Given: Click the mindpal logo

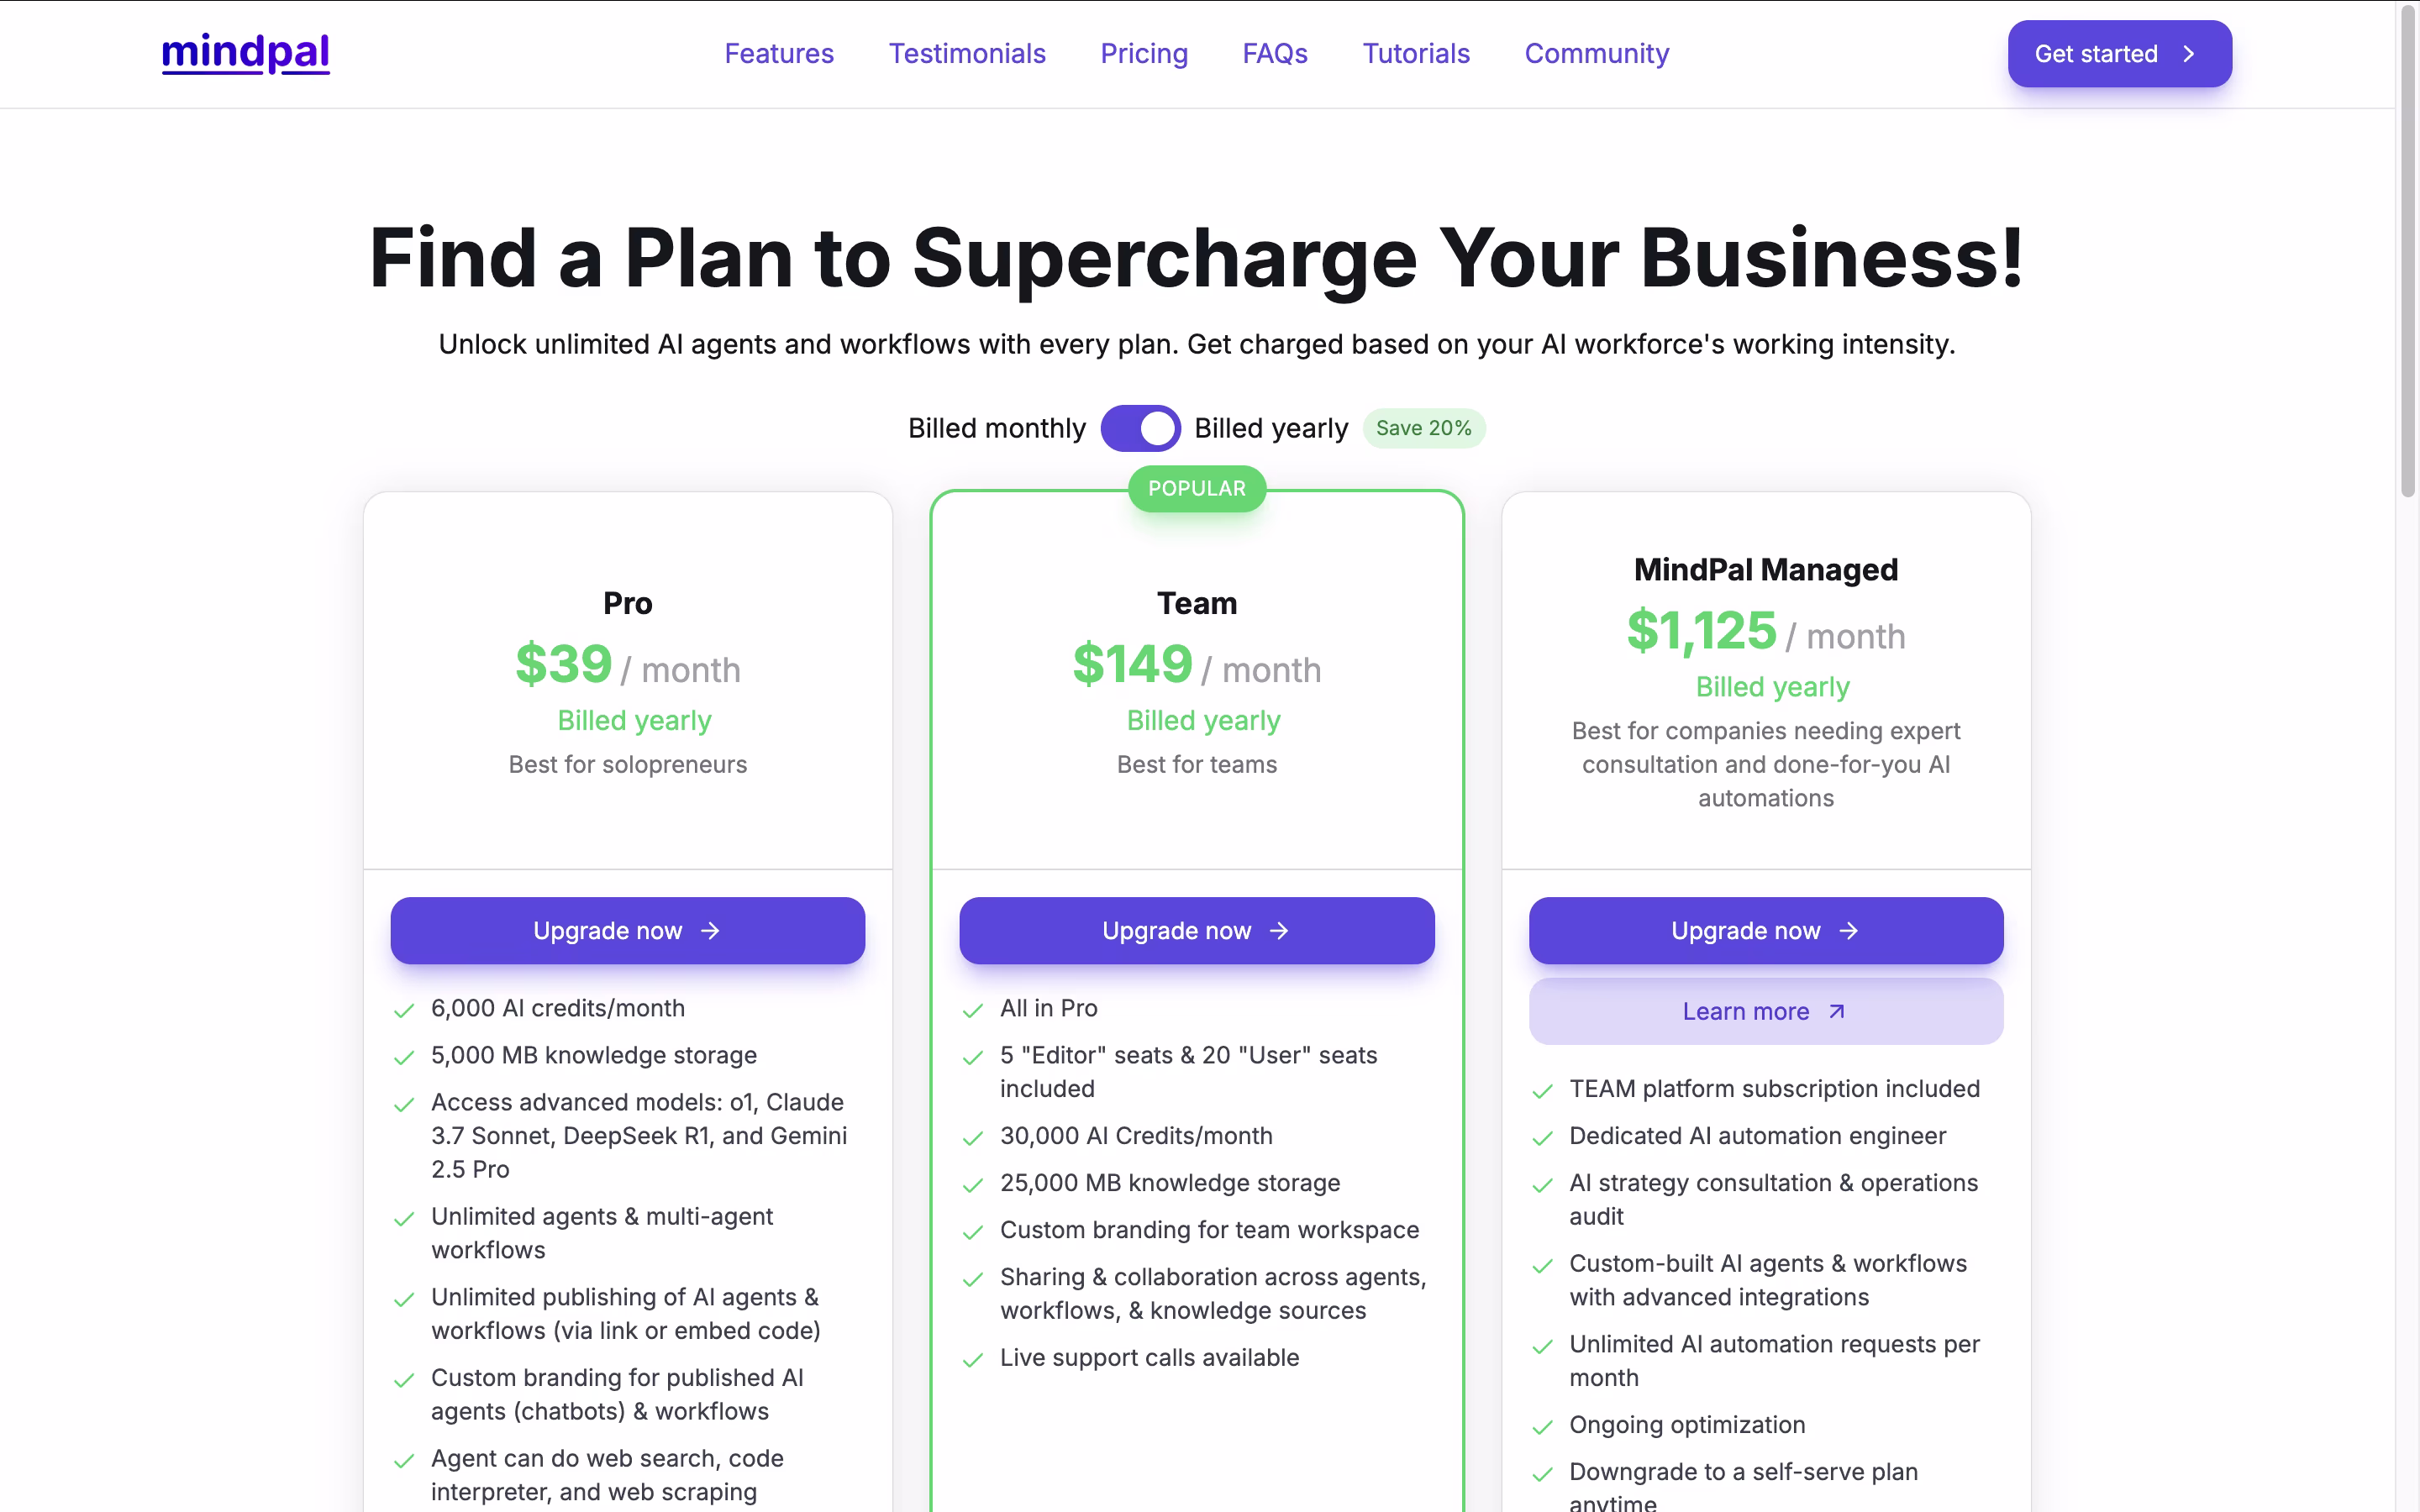Looking at the screenshot, I should pyautogui.click(x=245, y=53).
